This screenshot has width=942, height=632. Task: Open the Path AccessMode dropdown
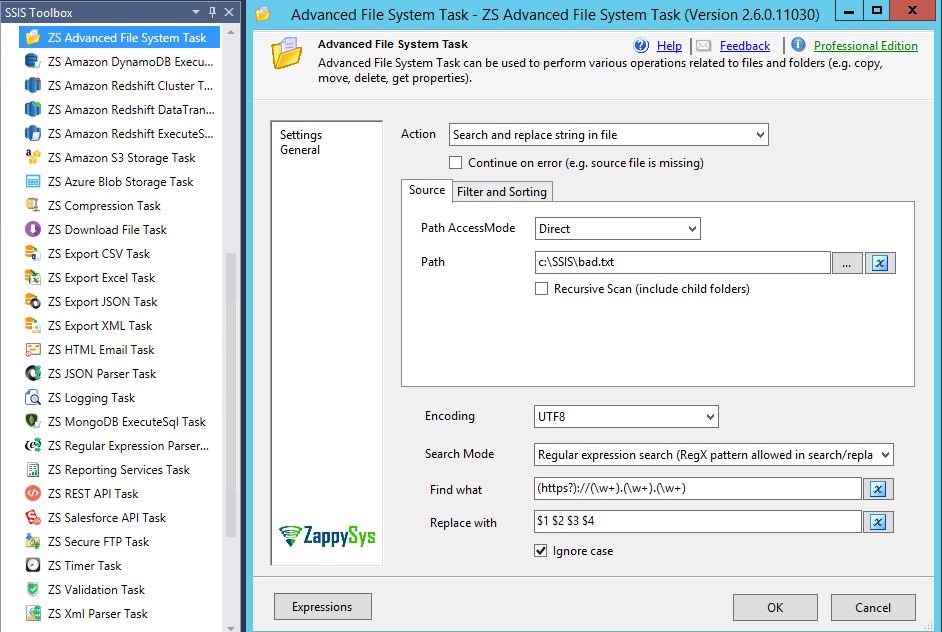692,229
